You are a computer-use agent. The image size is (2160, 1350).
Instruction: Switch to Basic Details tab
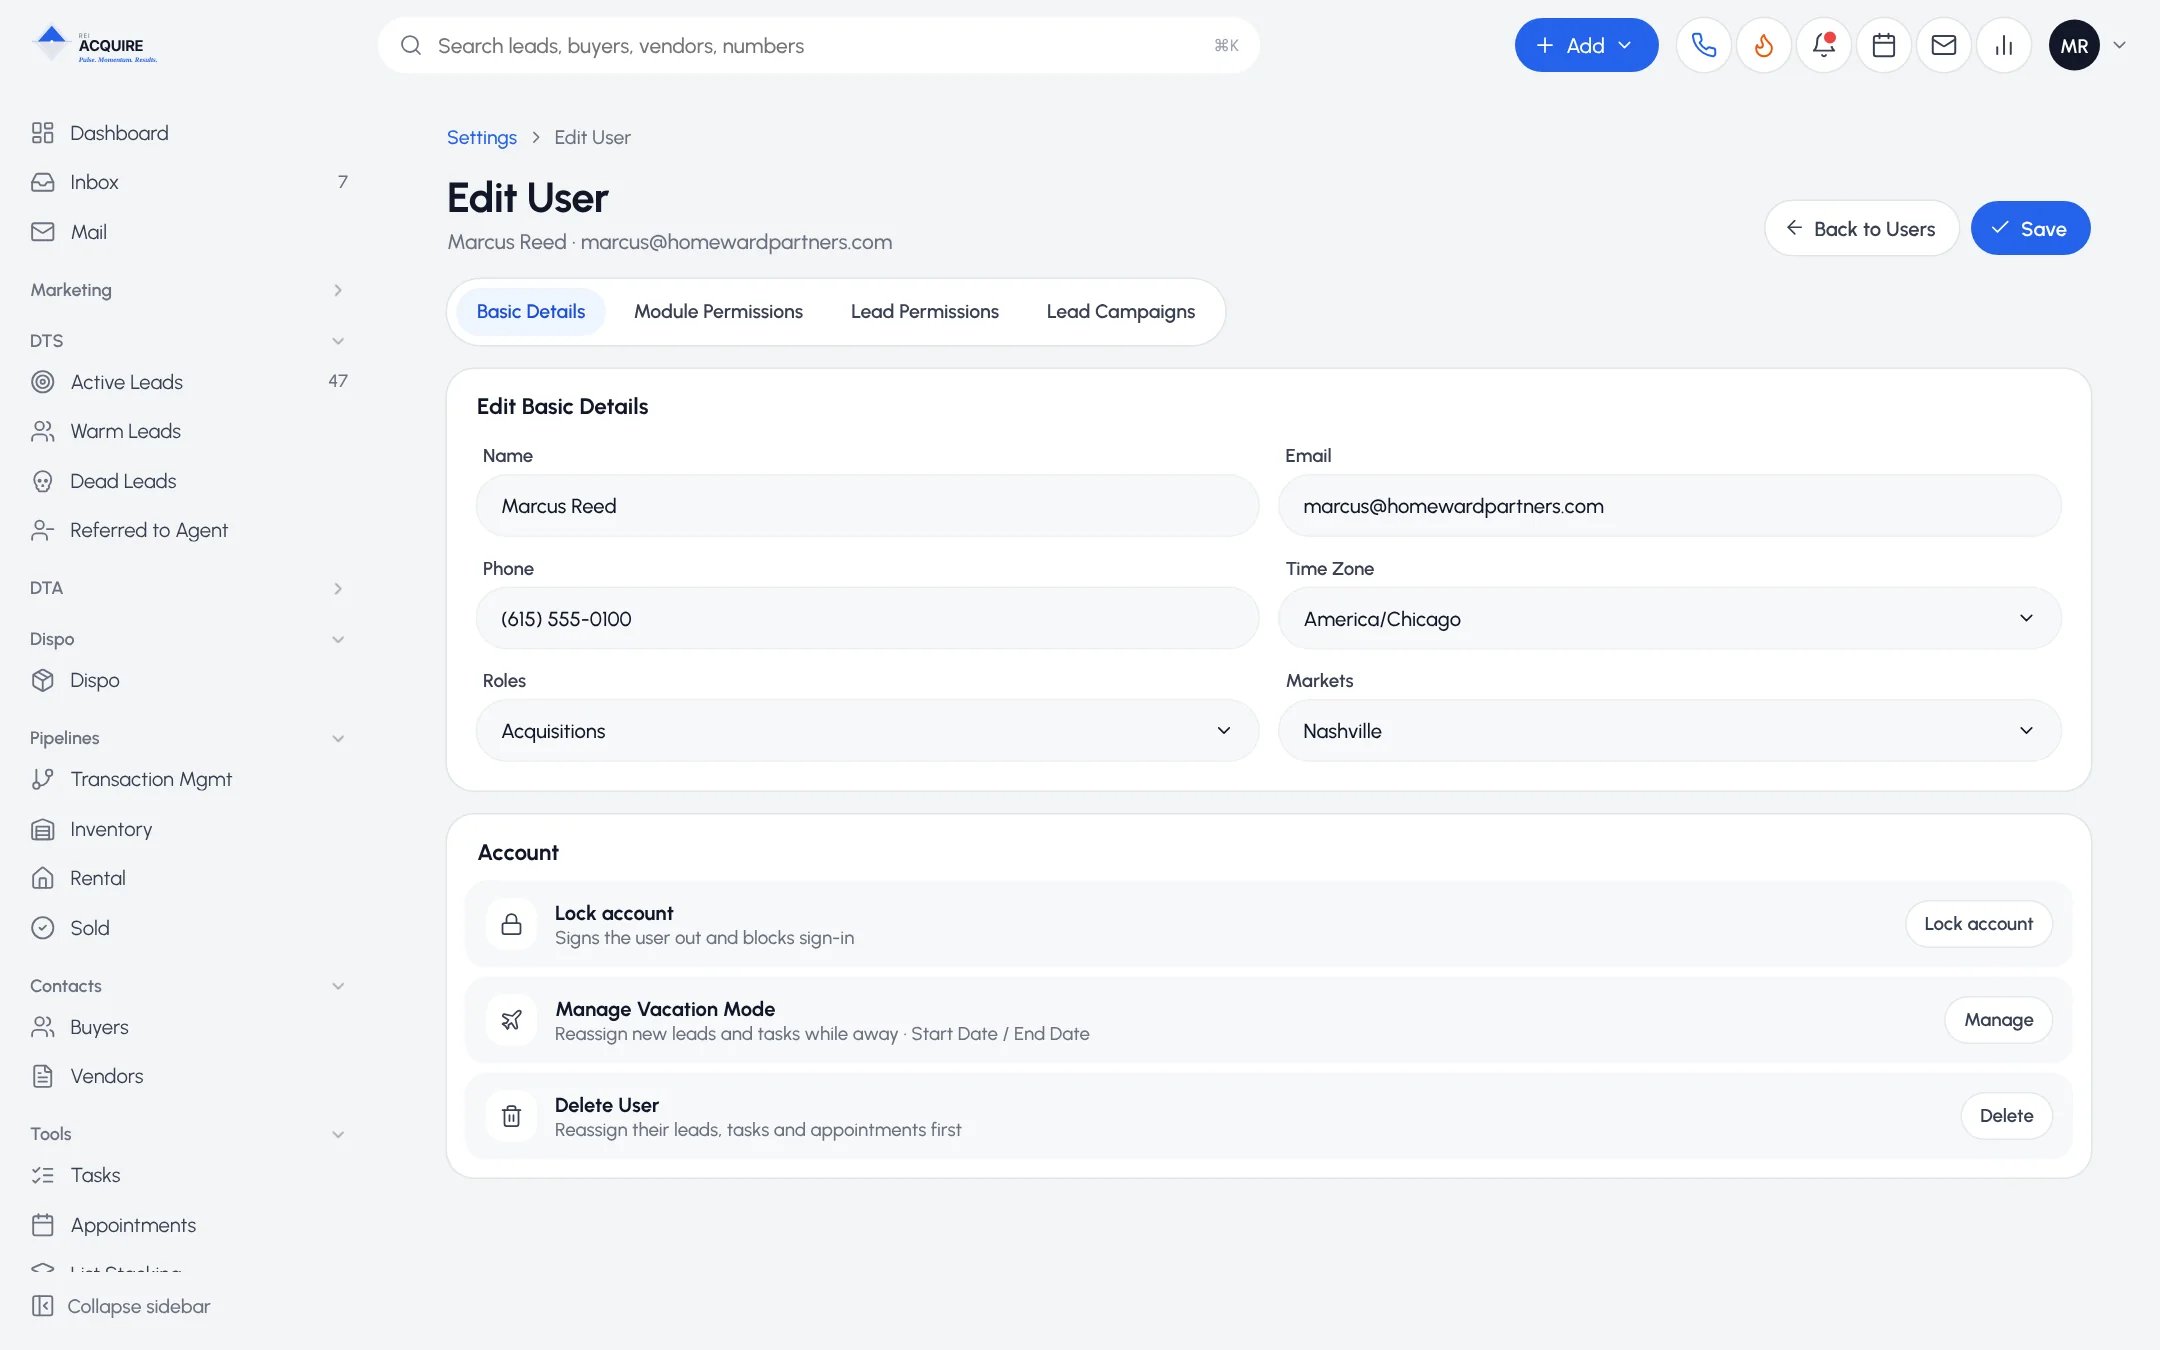531,312
